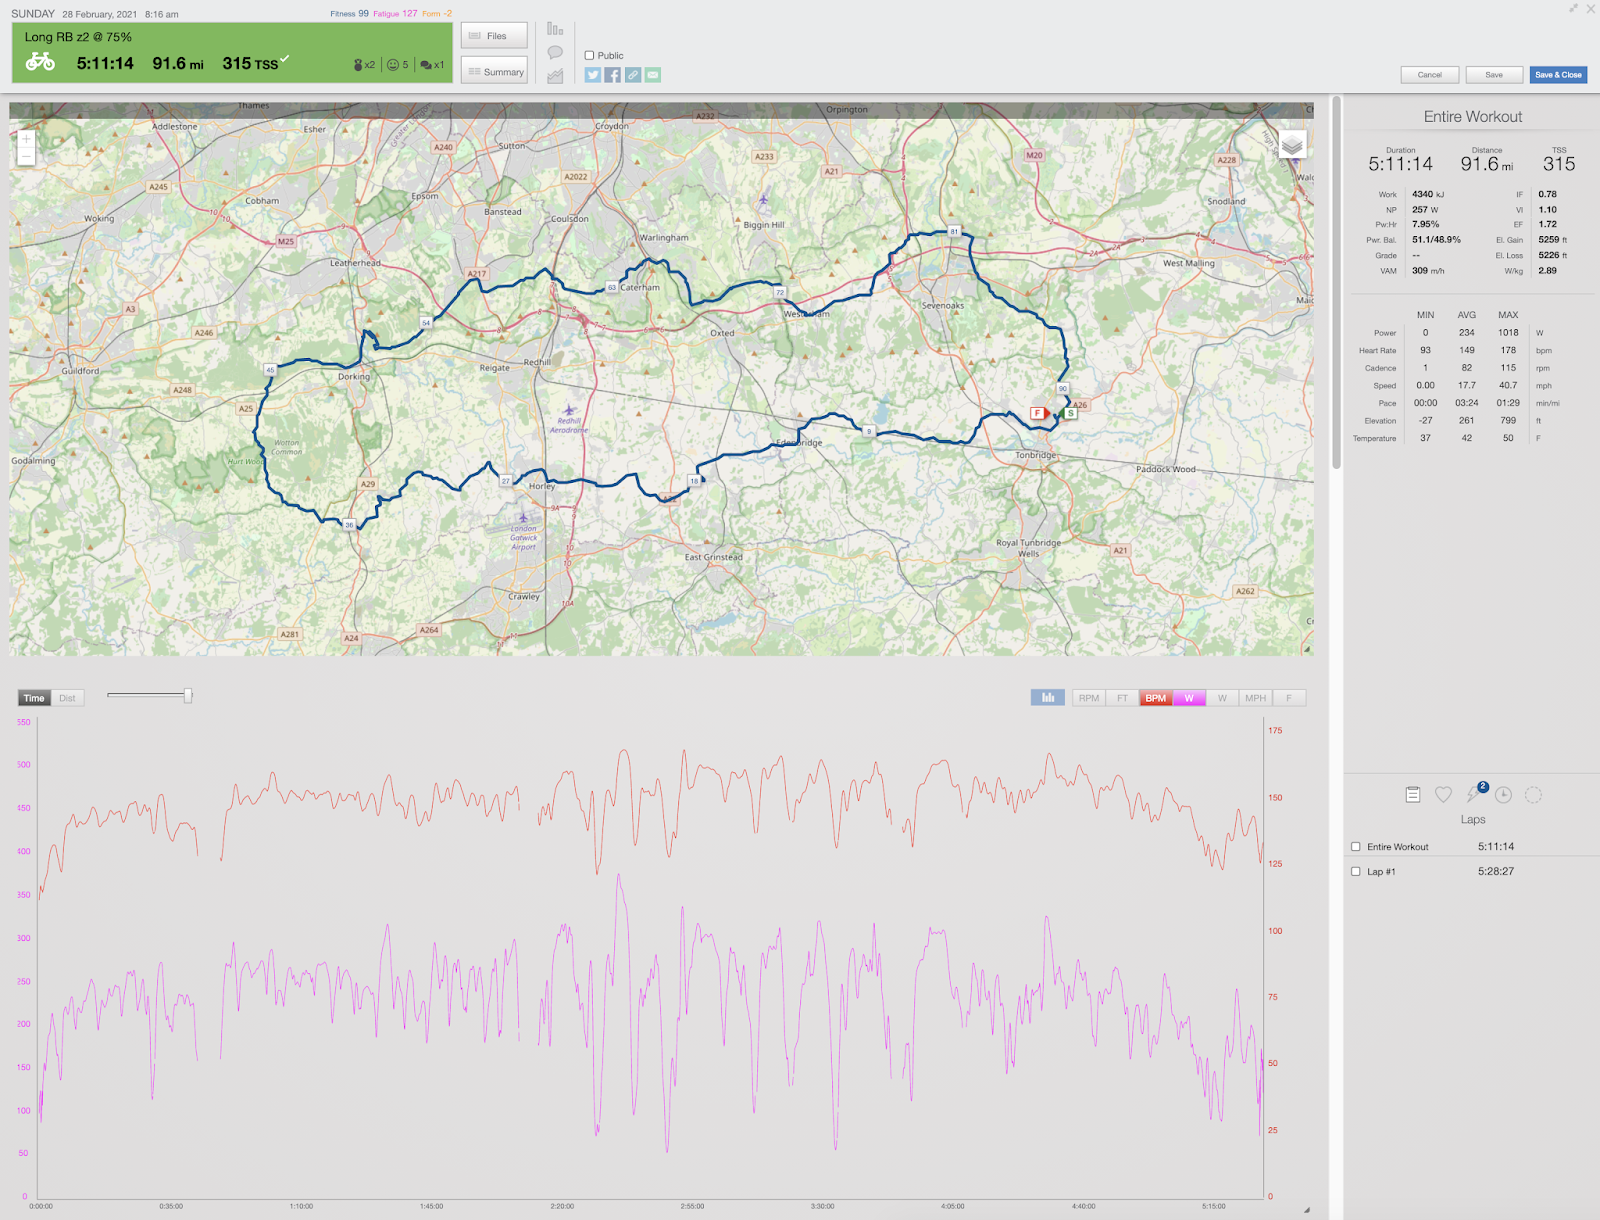Click the mile 18 marker on map route

694,481
